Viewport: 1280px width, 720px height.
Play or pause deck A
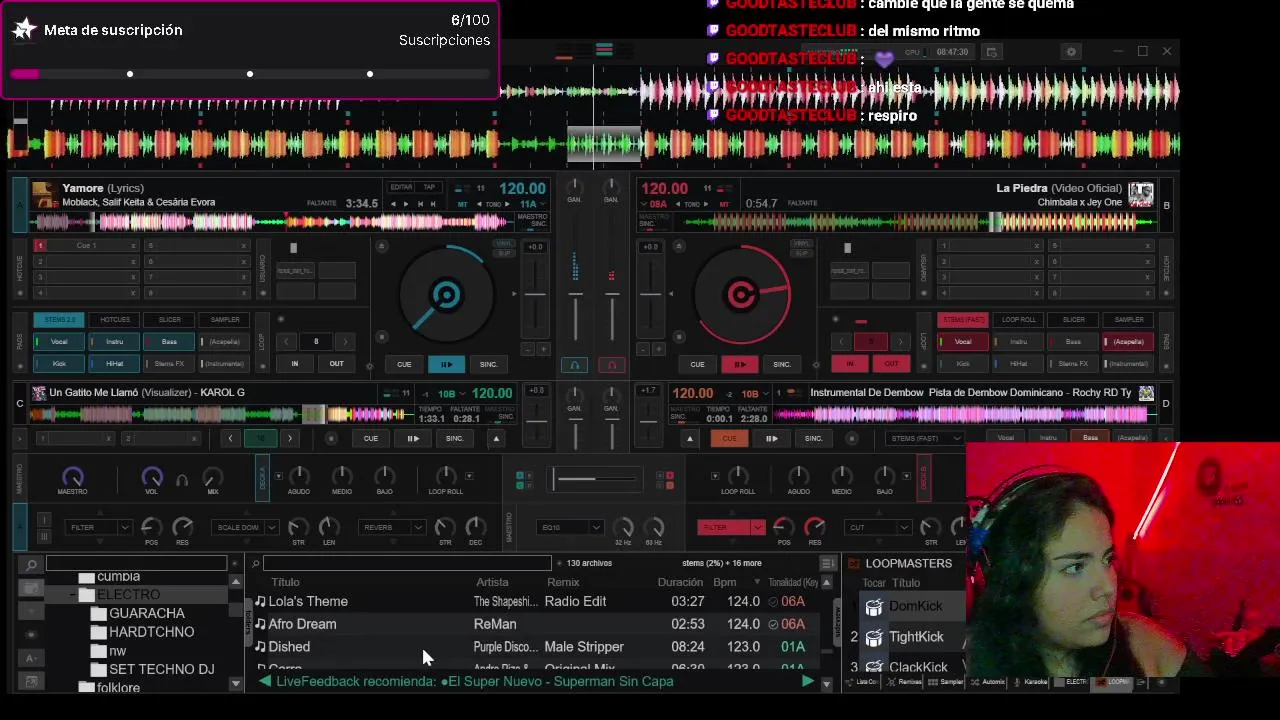(x=446, y=364)
